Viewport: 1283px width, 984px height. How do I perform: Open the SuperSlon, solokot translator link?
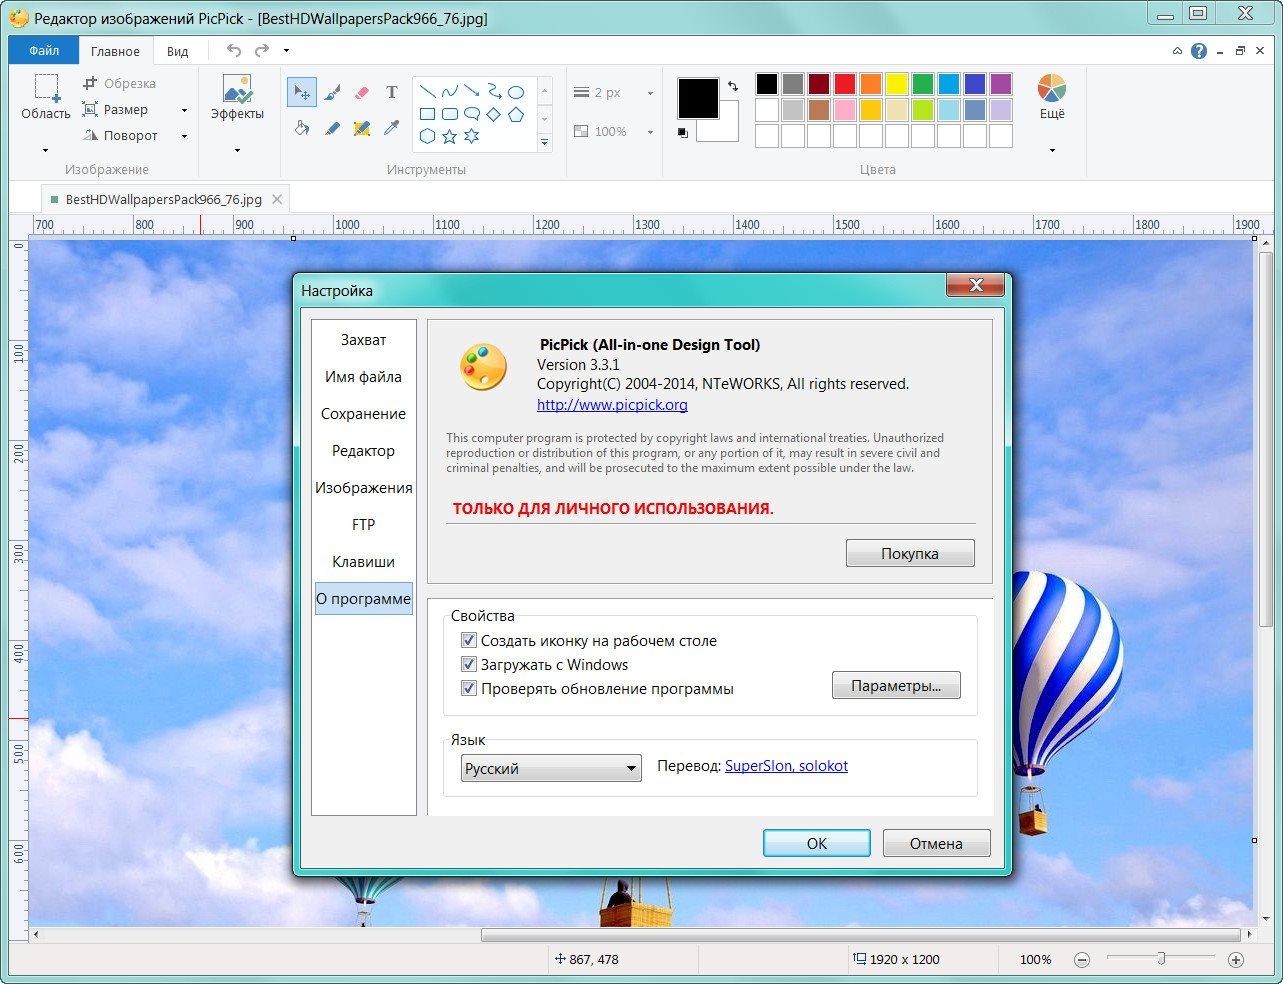point(786,766)
